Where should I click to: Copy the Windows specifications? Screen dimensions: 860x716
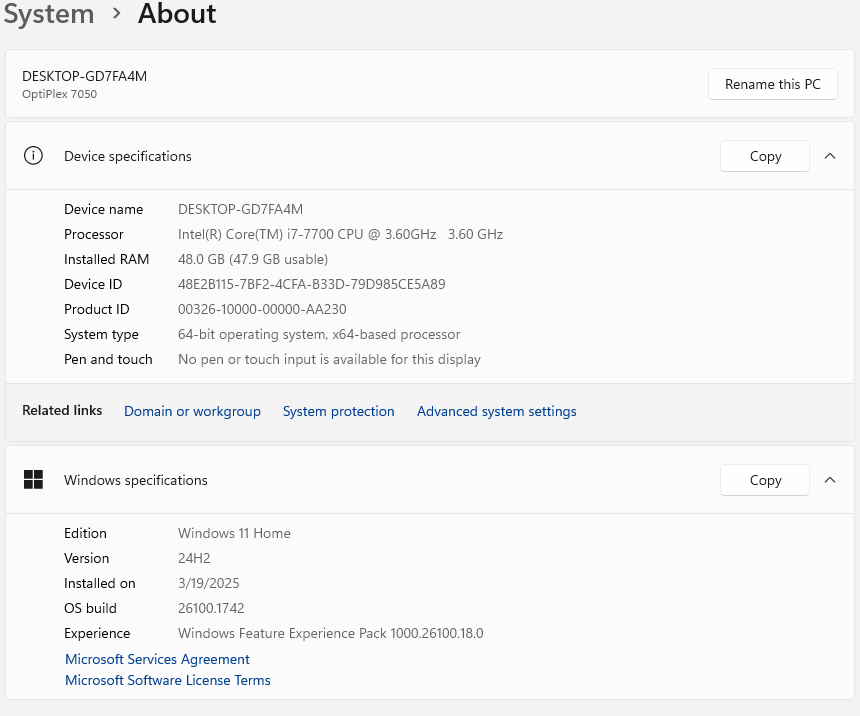[765, 480]
